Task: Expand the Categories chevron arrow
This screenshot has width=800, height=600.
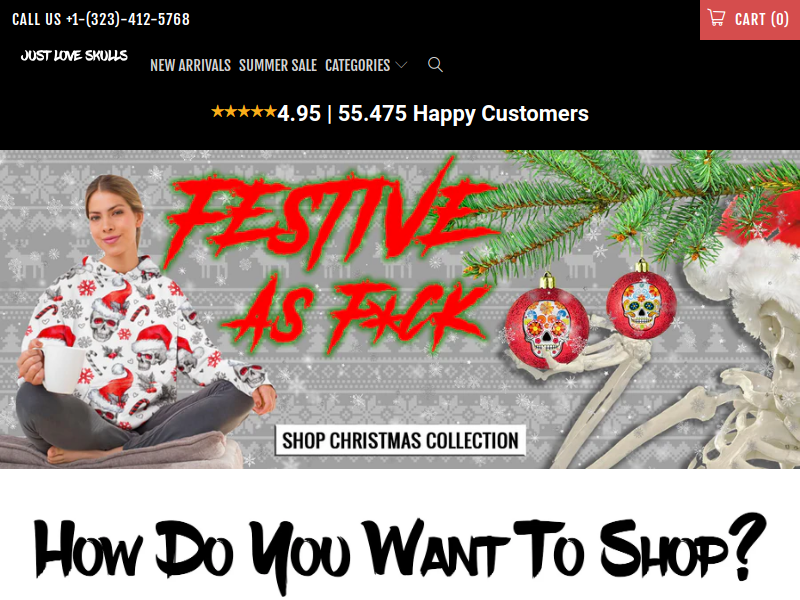Action: [402, 65]
